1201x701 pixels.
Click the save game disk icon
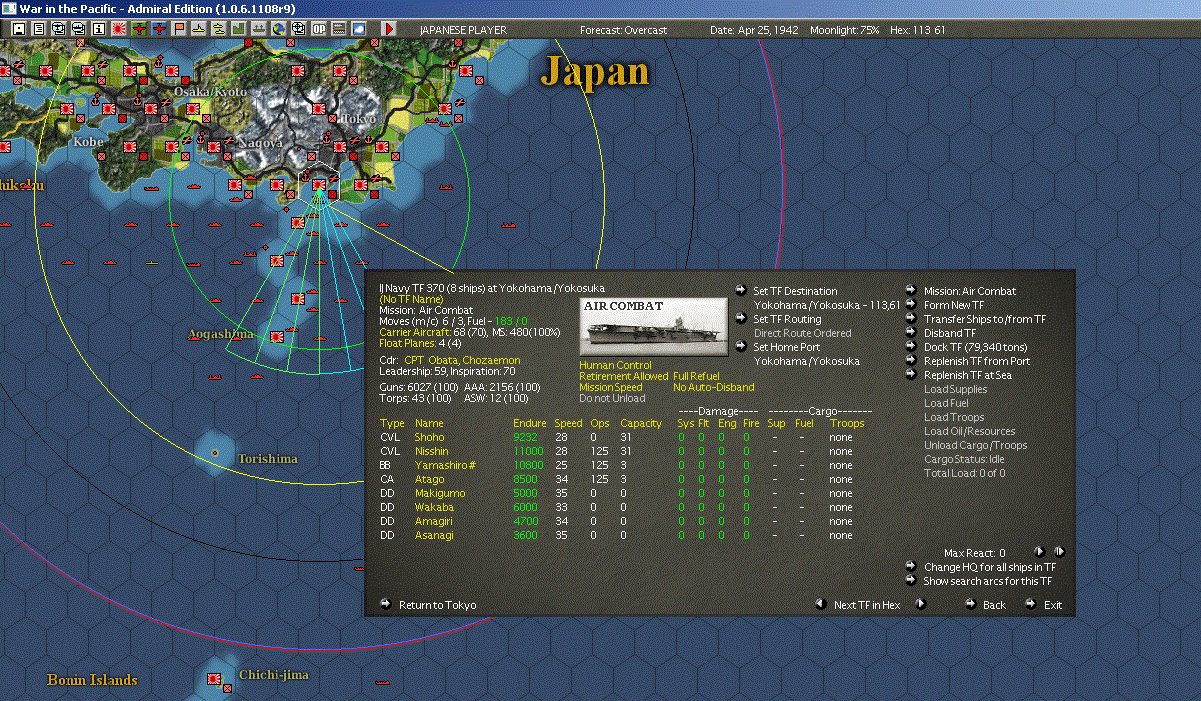[x=18, y=29]
